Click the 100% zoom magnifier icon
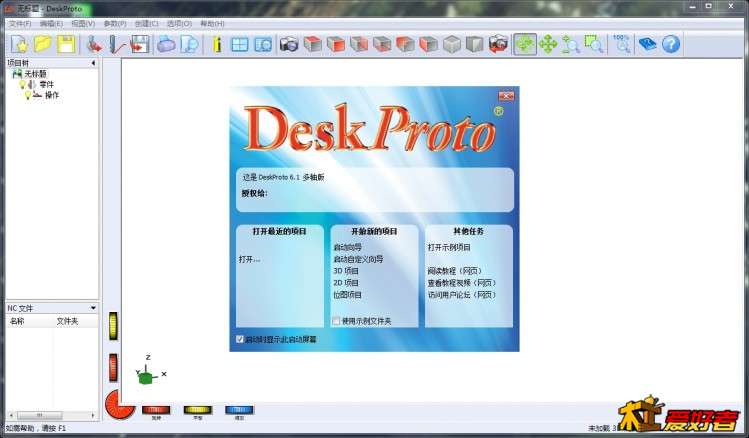749x438 pixels. tap(621, 43)
